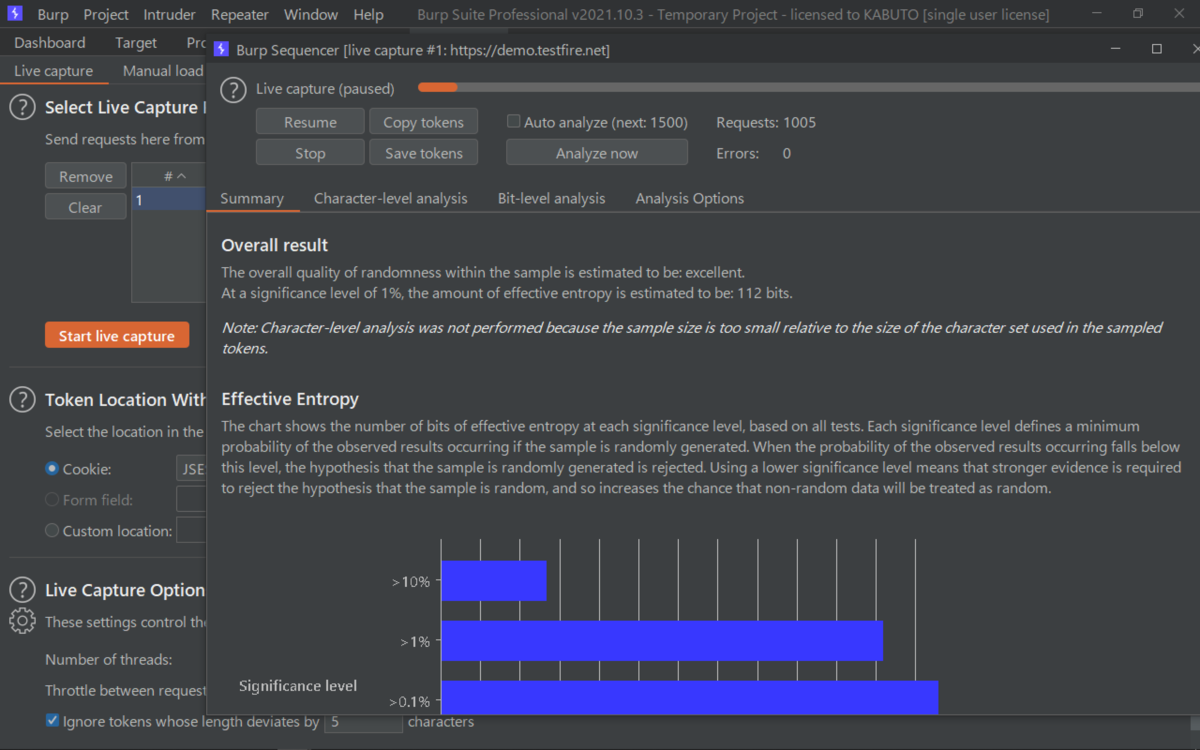Click Start live capture button
The height and width of the screenshot is (750, 1200).
117,336
